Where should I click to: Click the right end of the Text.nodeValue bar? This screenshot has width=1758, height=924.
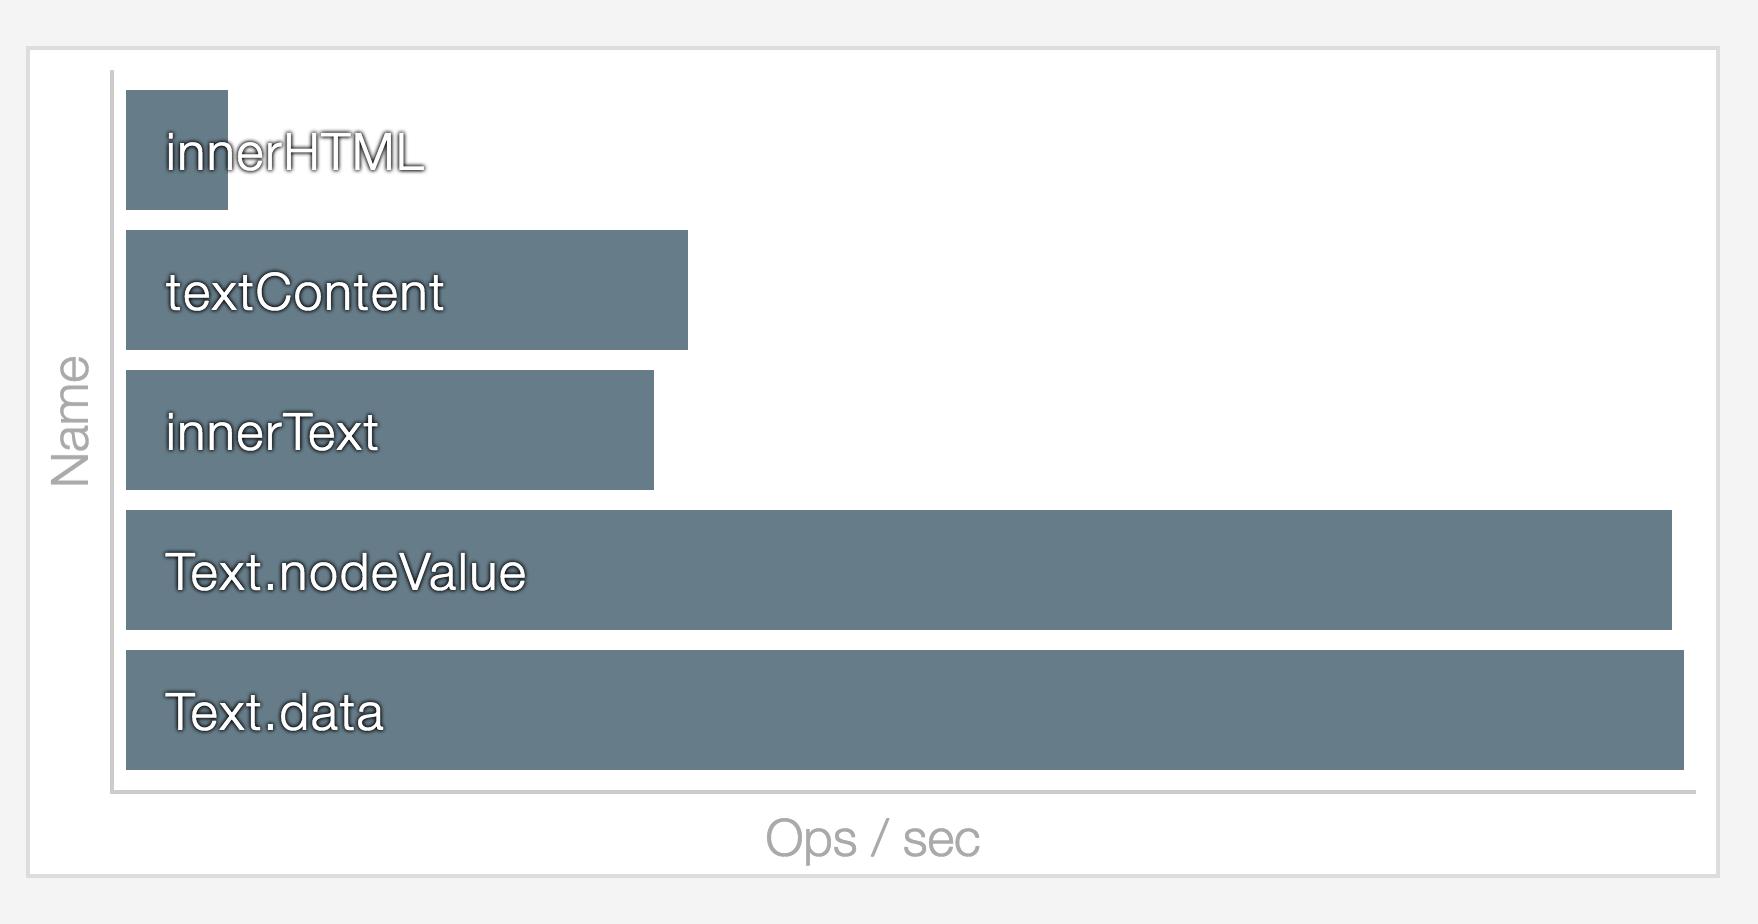[x=1664, y=570]
